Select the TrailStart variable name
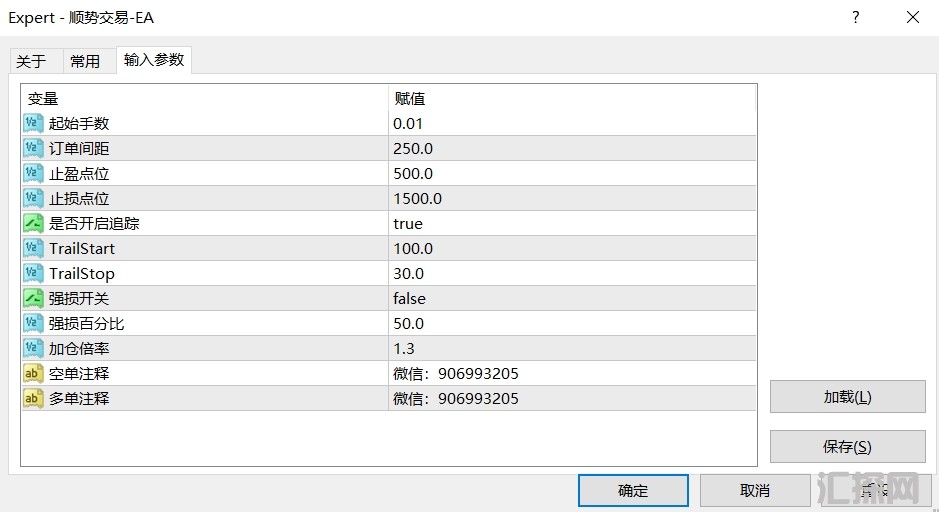The height and width of the screenshot is (512, 939). tap(81, 249)
